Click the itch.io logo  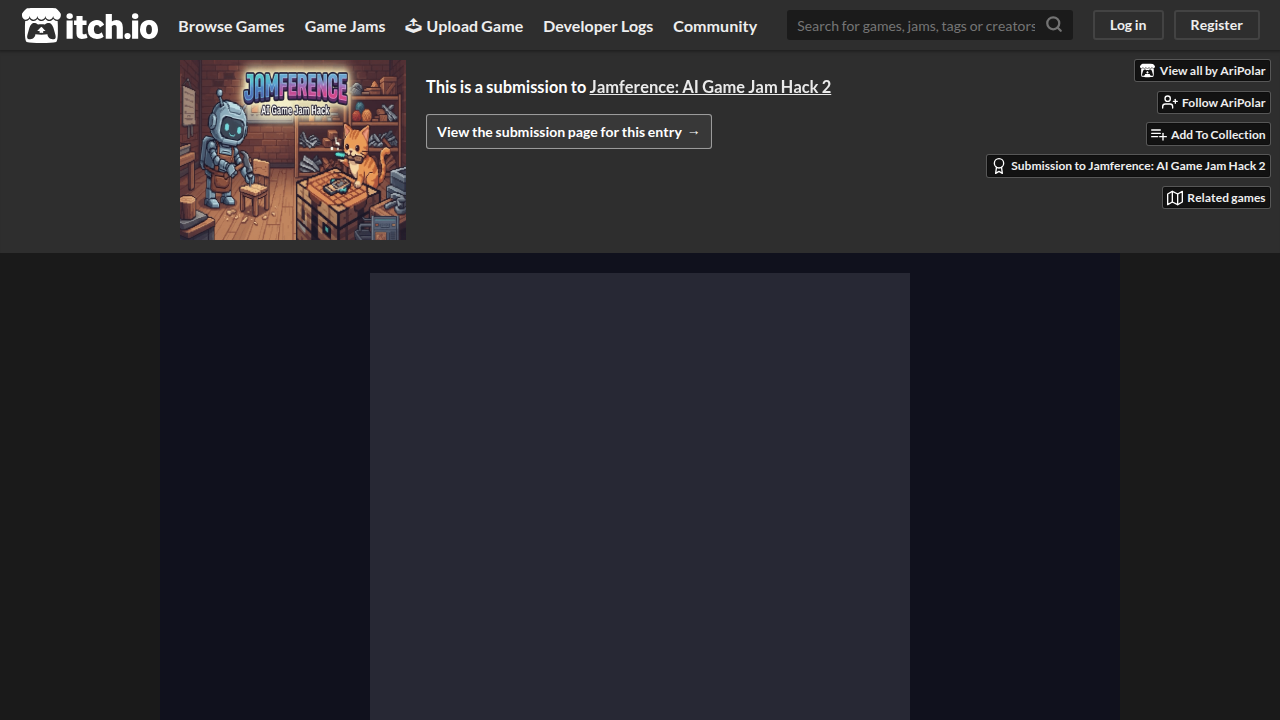click(x=90, y=26)
